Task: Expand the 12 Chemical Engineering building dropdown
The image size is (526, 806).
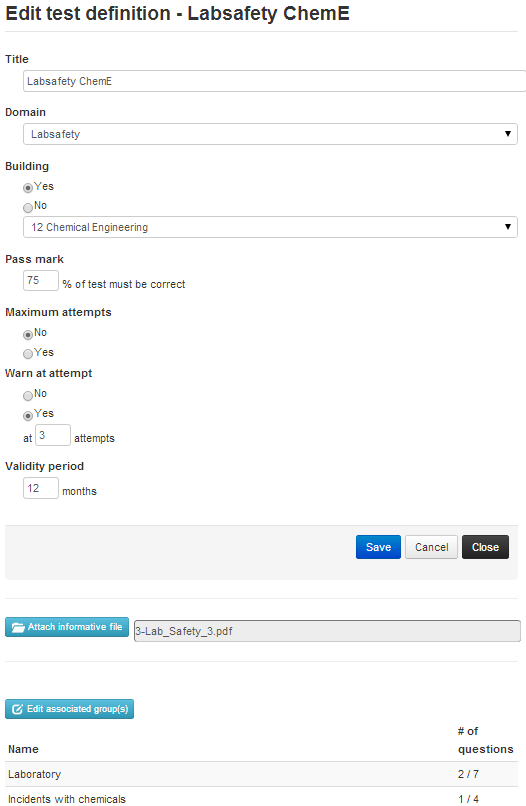Action: [270, 227]
